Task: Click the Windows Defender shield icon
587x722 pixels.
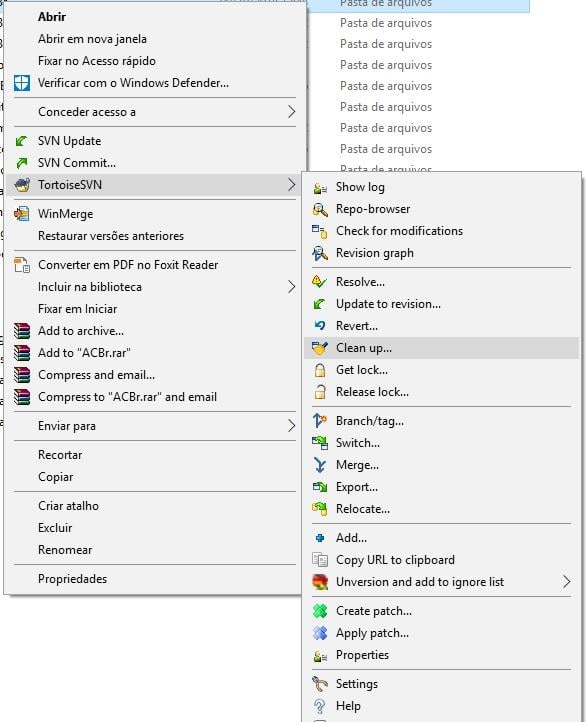Action: (x=22, y=83)
